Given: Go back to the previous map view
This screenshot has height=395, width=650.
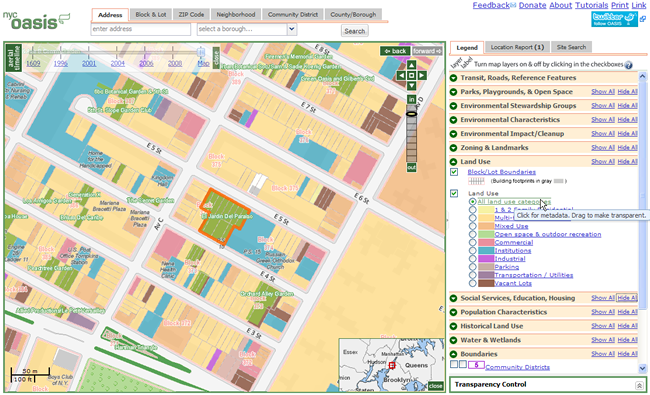Looking at the screenshot, I should (395, 51).
